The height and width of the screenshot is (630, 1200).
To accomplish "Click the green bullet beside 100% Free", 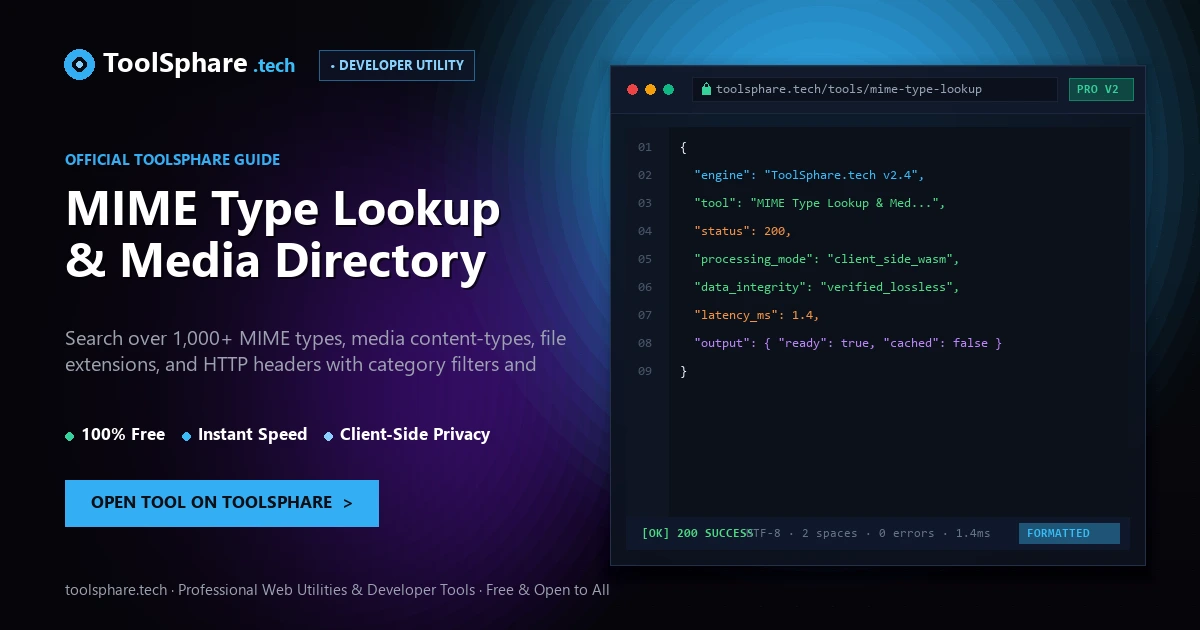I will (70, 436).
